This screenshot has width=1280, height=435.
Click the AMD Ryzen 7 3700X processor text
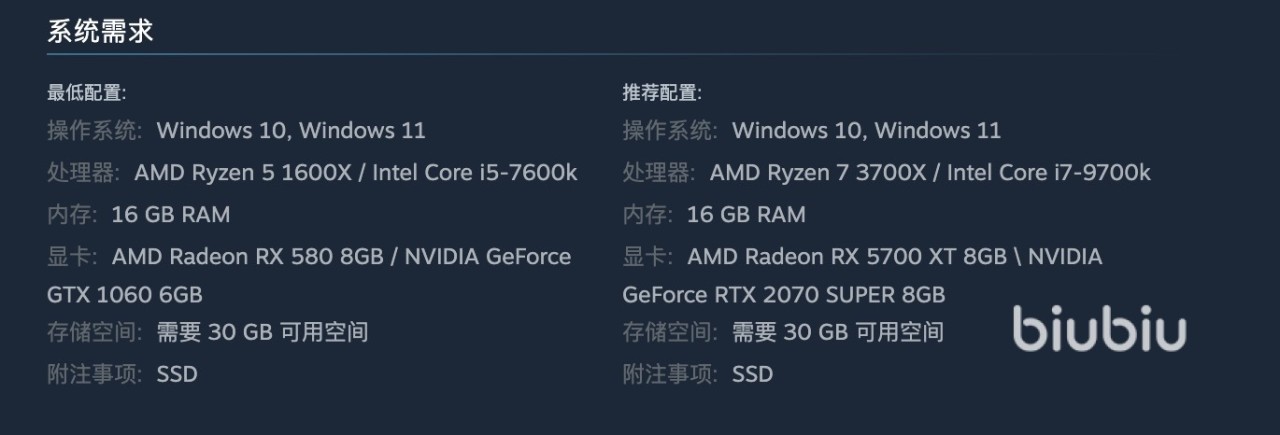pyautogui.click(x=819, y=173)
